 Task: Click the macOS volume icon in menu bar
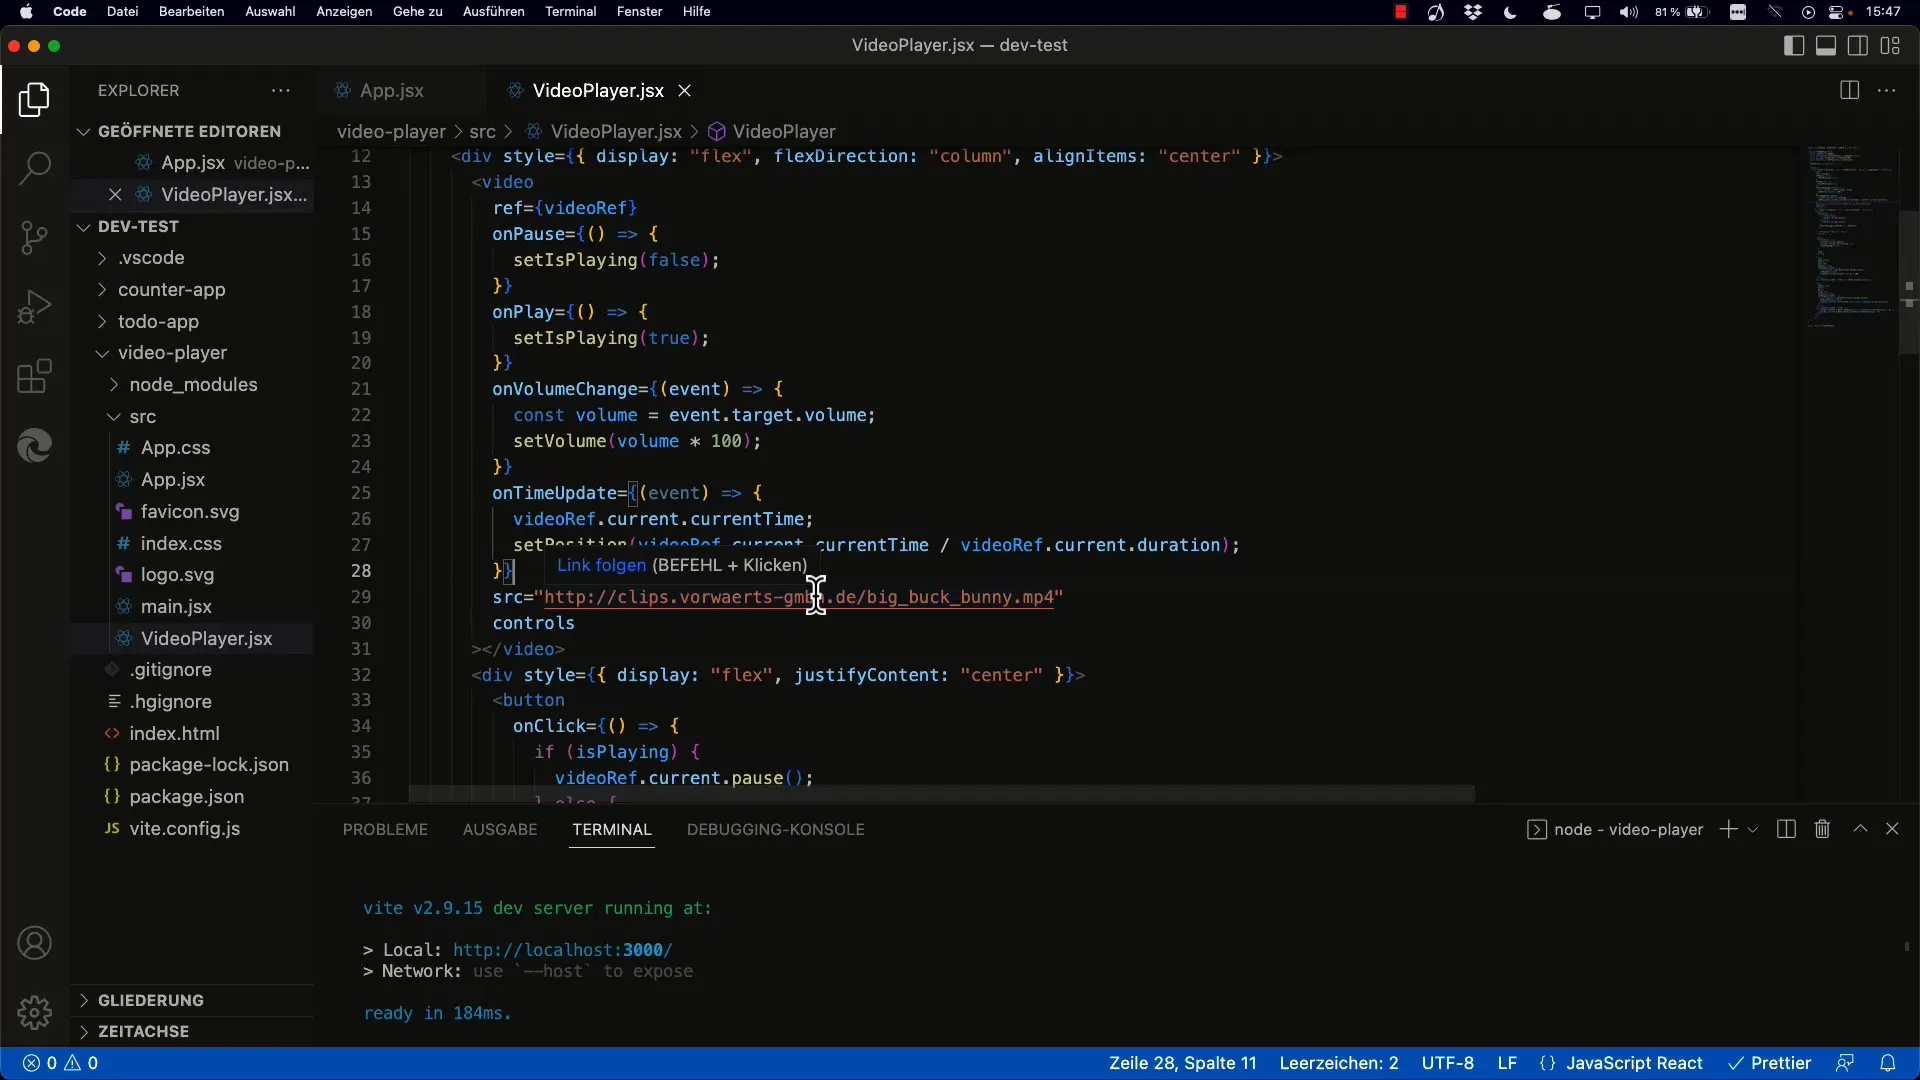pos(1629,12)
